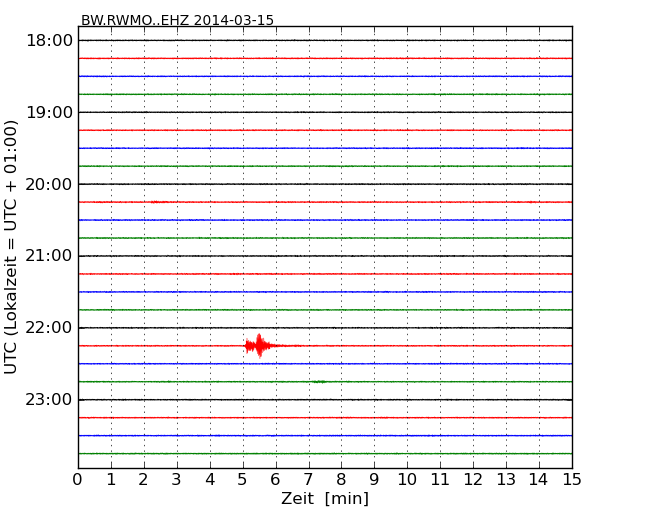This screenshot has height=520, width=650.
Task: Click the x-axis tick label 12
Action: point(473,480)
